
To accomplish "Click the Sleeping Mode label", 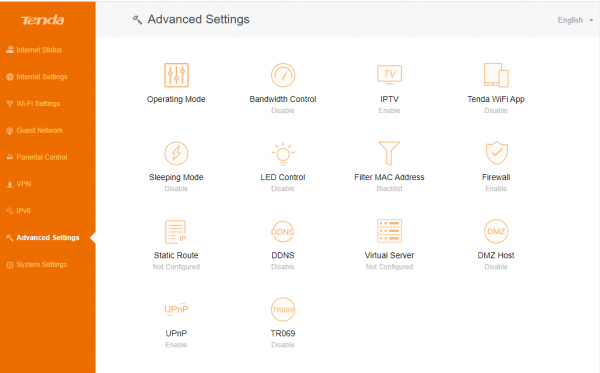I will click(176, 177).
